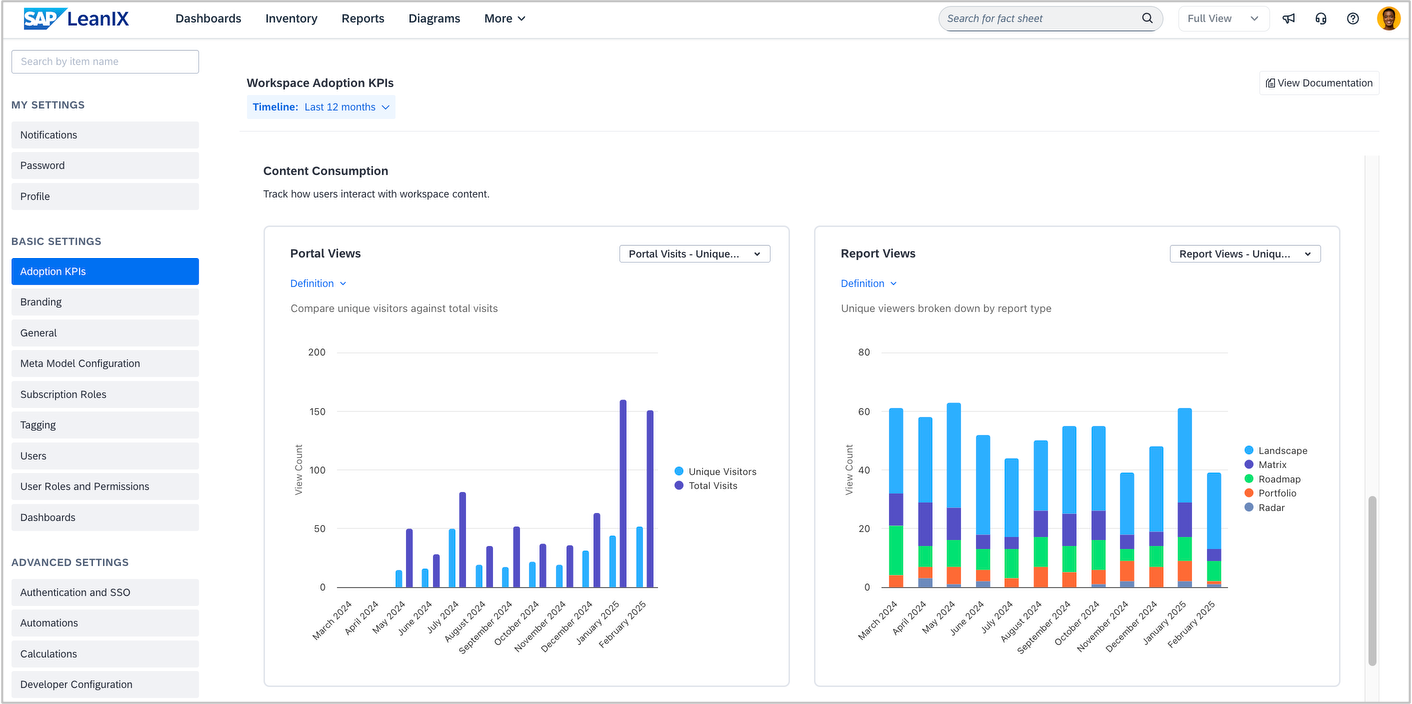Image resolution: width=1412 pixels, height=704 pixels.
Task: Go to the Inventory tab
Action: [x=291, y=18]
